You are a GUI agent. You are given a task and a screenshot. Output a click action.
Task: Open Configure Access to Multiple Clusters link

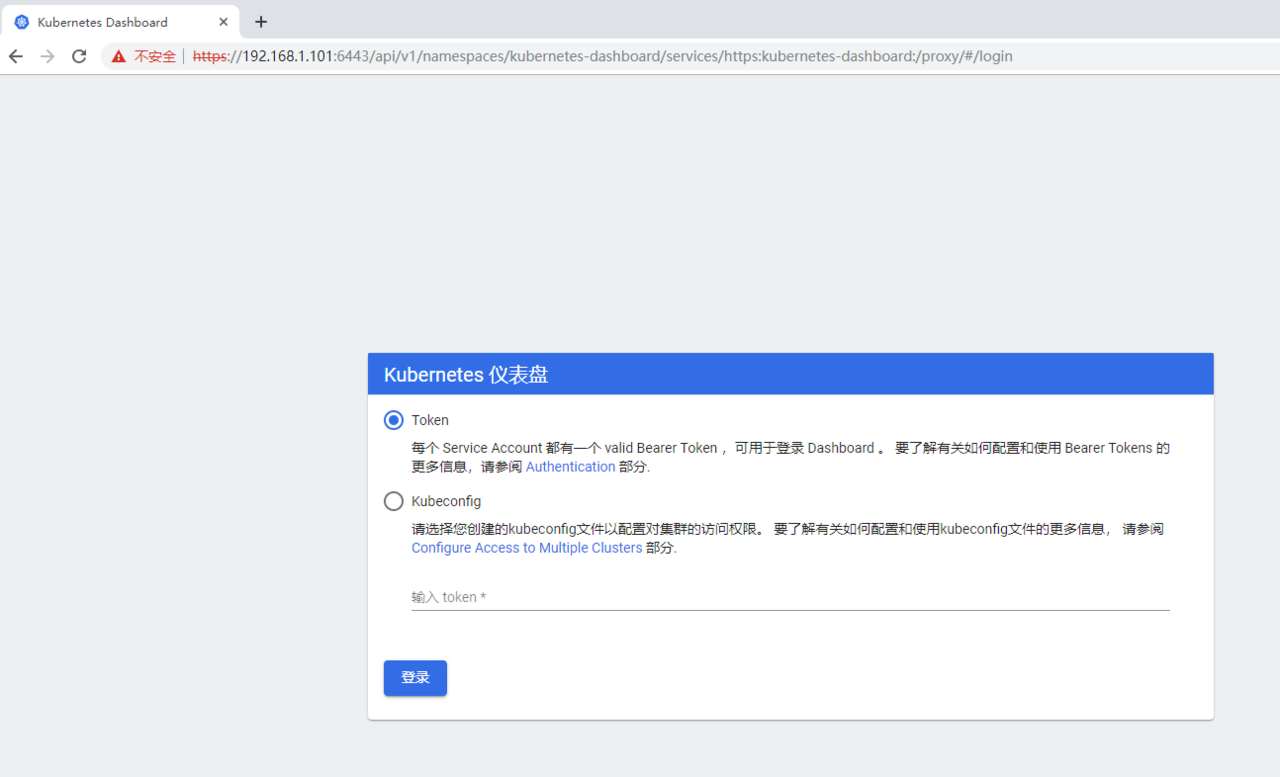click(526, 548)
